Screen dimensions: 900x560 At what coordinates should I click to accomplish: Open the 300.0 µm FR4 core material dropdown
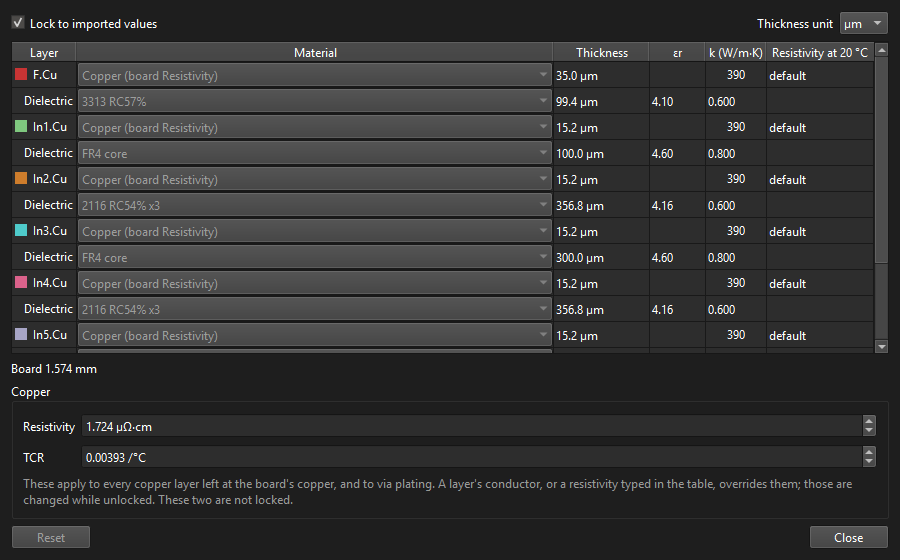pyautogui.click(x=315, y=257)
